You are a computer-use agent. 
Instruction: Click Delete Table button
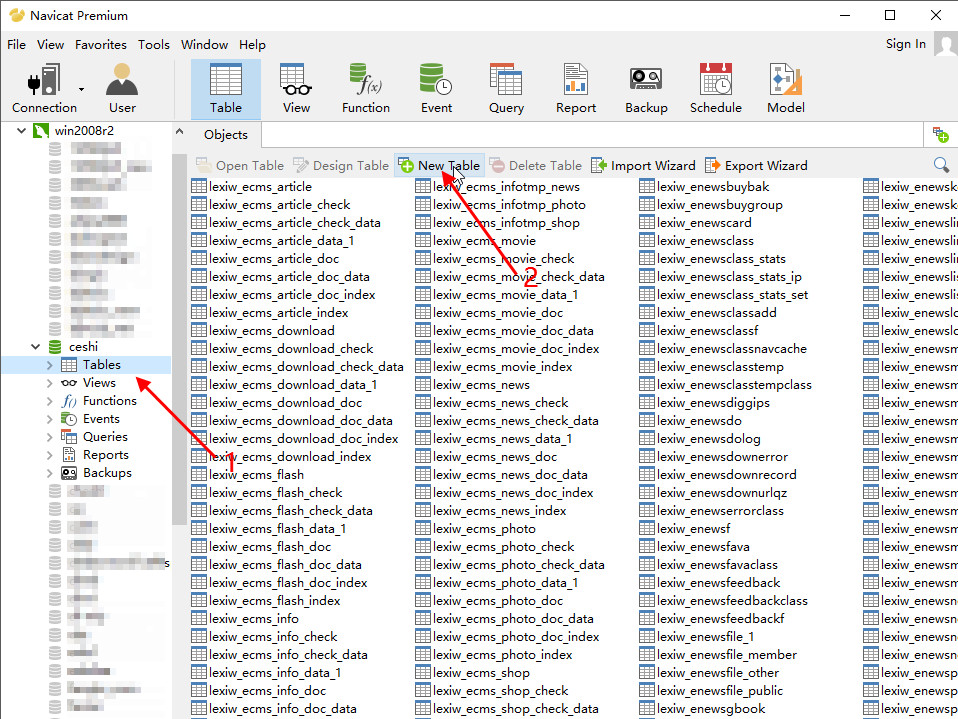(x=536, y=166)
